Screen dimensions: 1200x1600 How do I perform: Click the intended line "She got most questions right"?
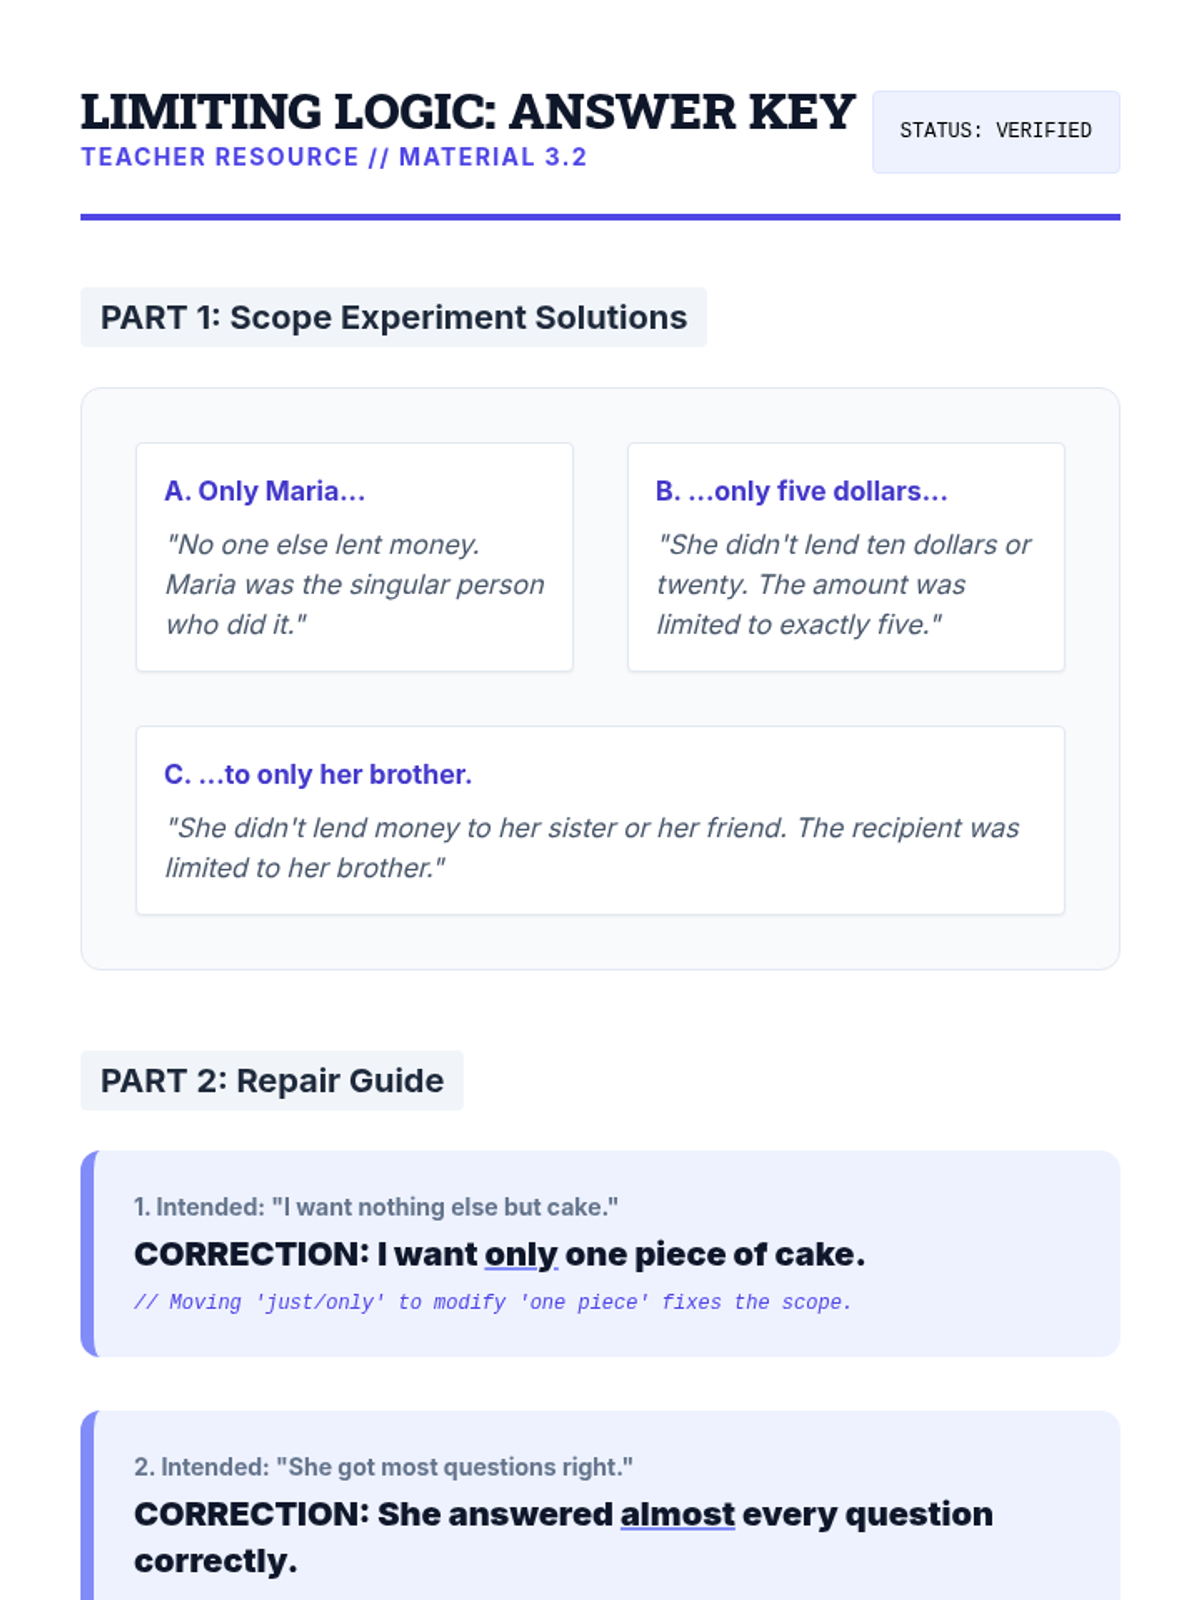[x=383, y=1467]
